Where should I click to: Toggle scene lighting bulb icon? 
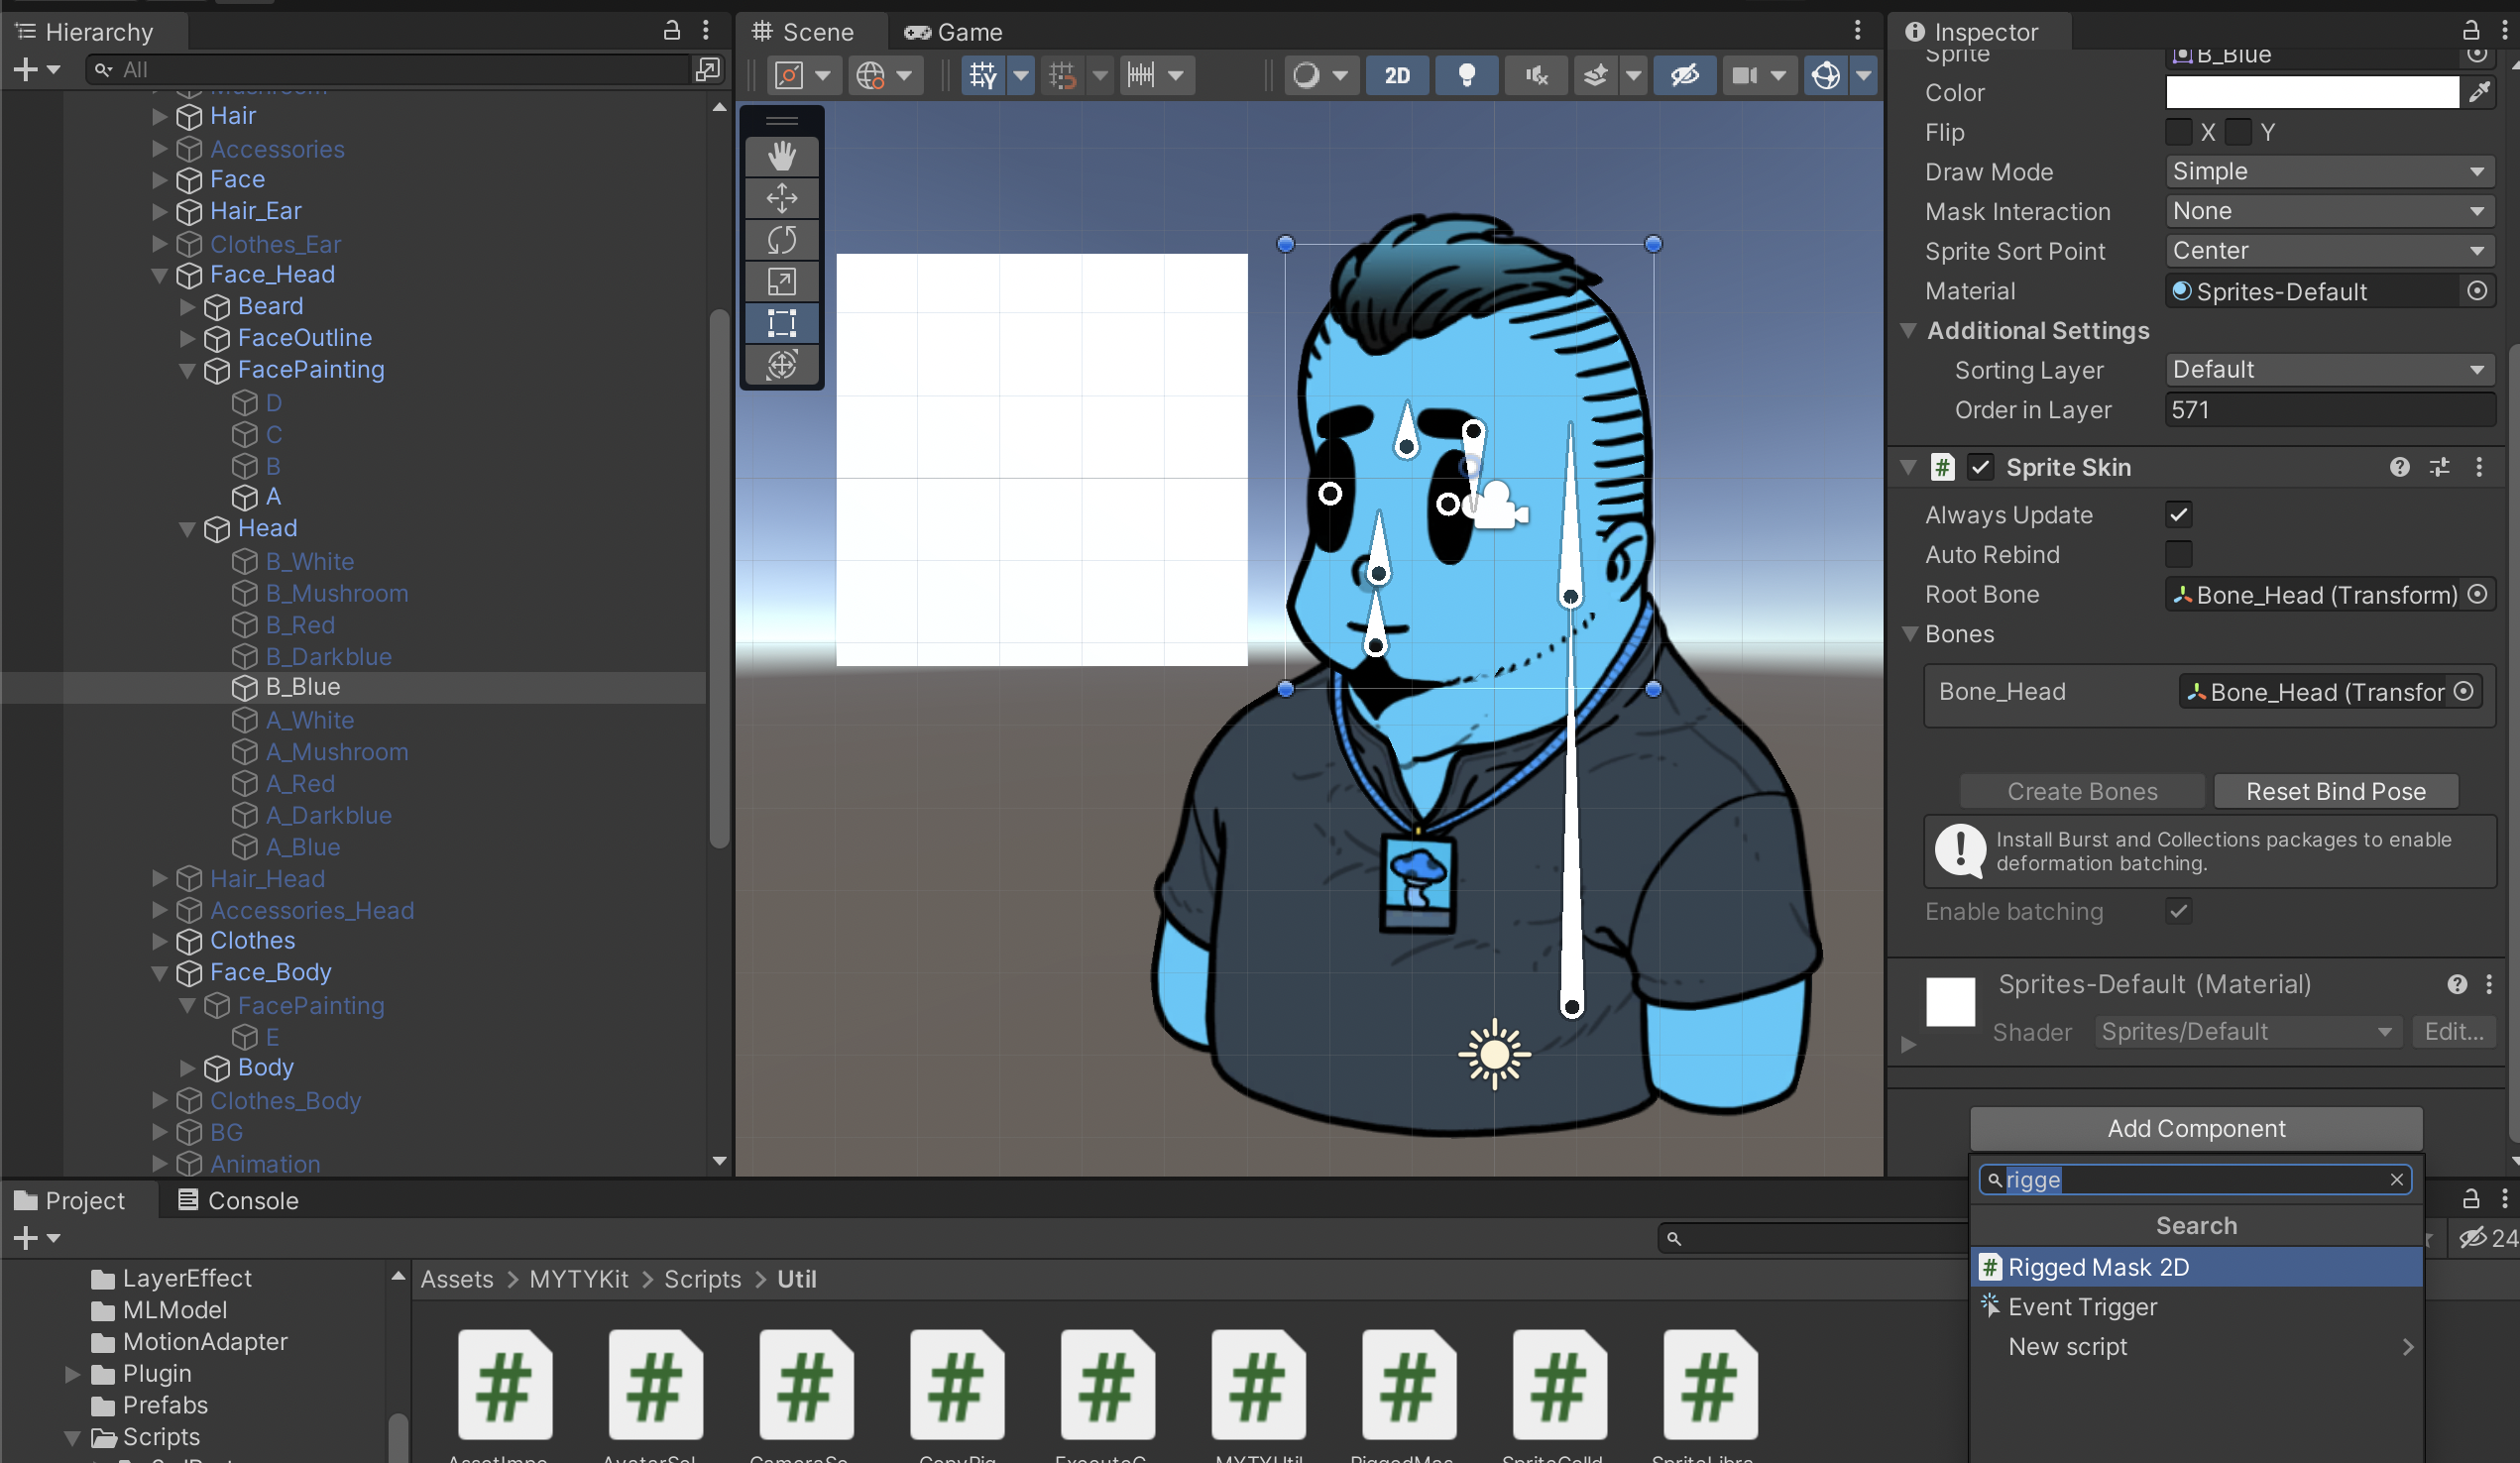coord(1466,75)
